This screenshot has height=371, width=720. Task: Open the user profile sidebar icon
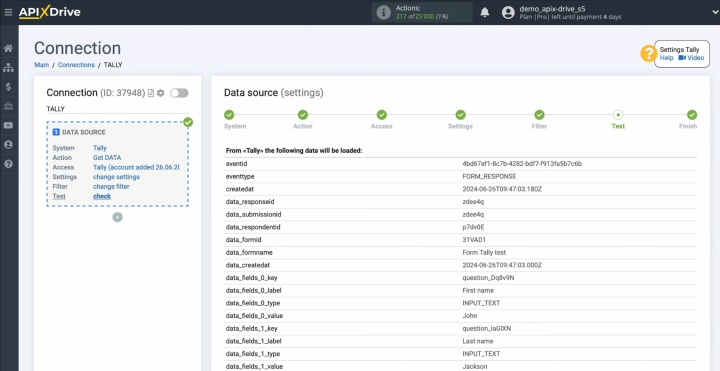[8, 145]
